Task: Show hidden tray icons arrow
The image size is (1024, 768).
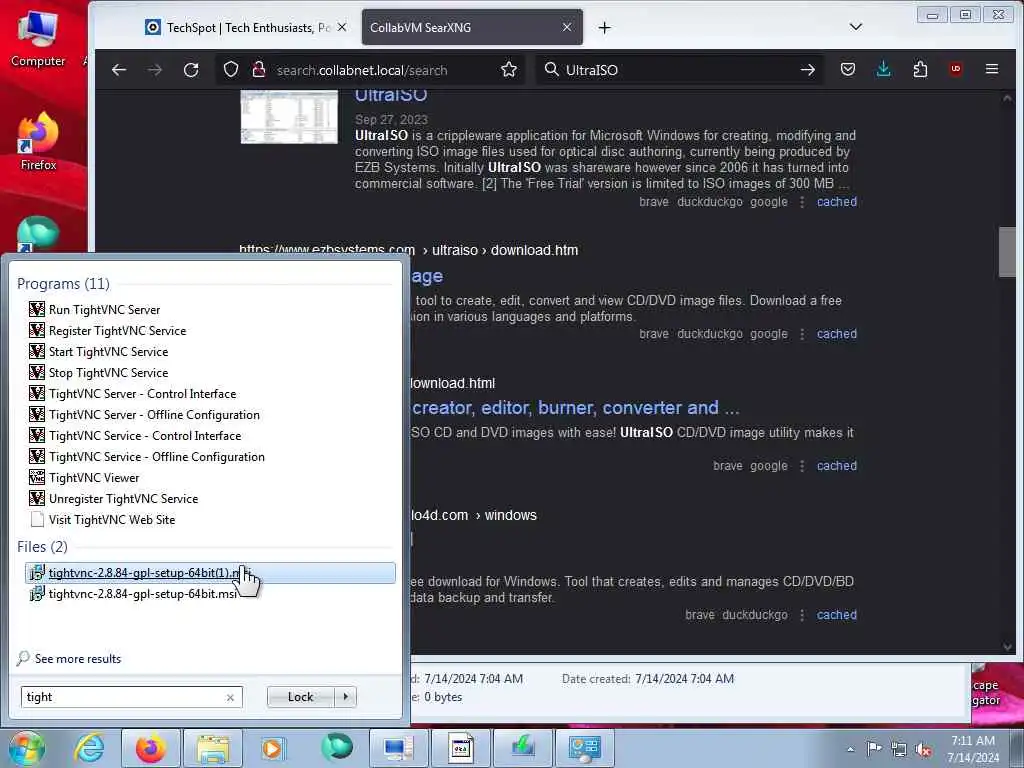Action: pyautogui.click(x=850, y=749)
